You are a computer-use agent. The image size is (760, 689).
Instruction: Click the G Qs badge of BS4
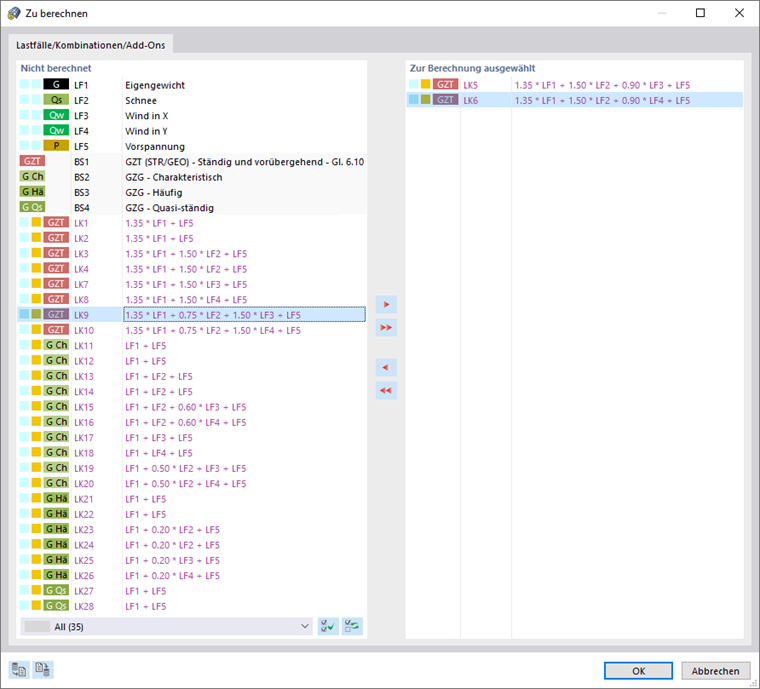click(x=32, y=207)
